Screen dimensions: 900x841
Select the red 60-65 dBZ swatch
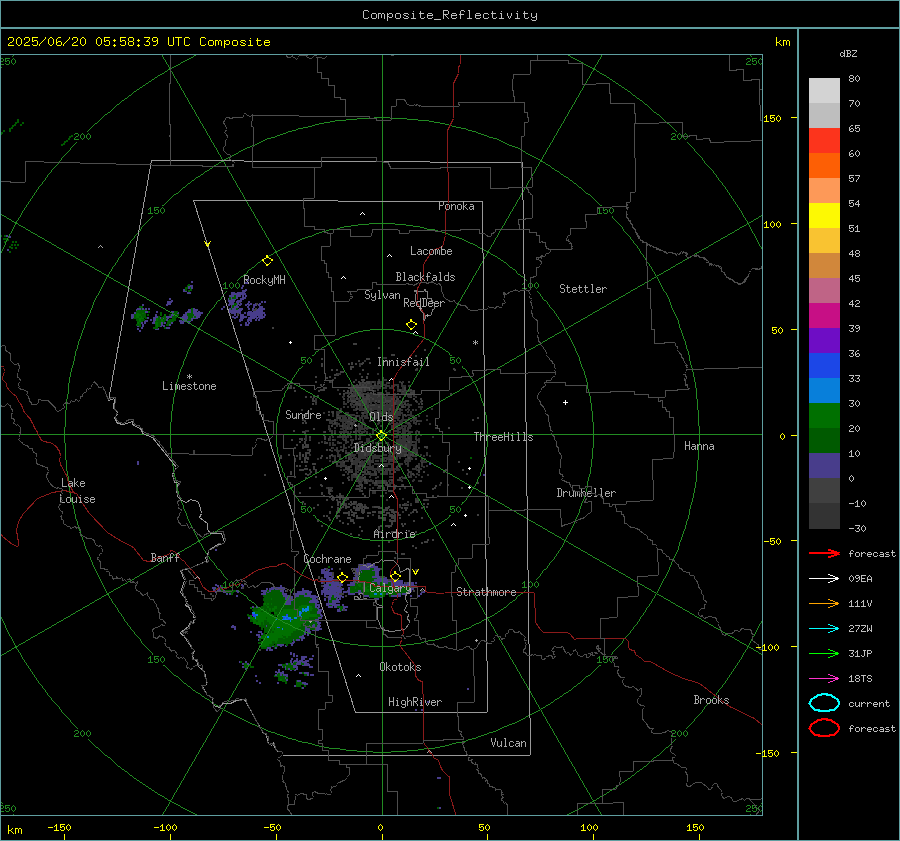(x=824, y=141)
